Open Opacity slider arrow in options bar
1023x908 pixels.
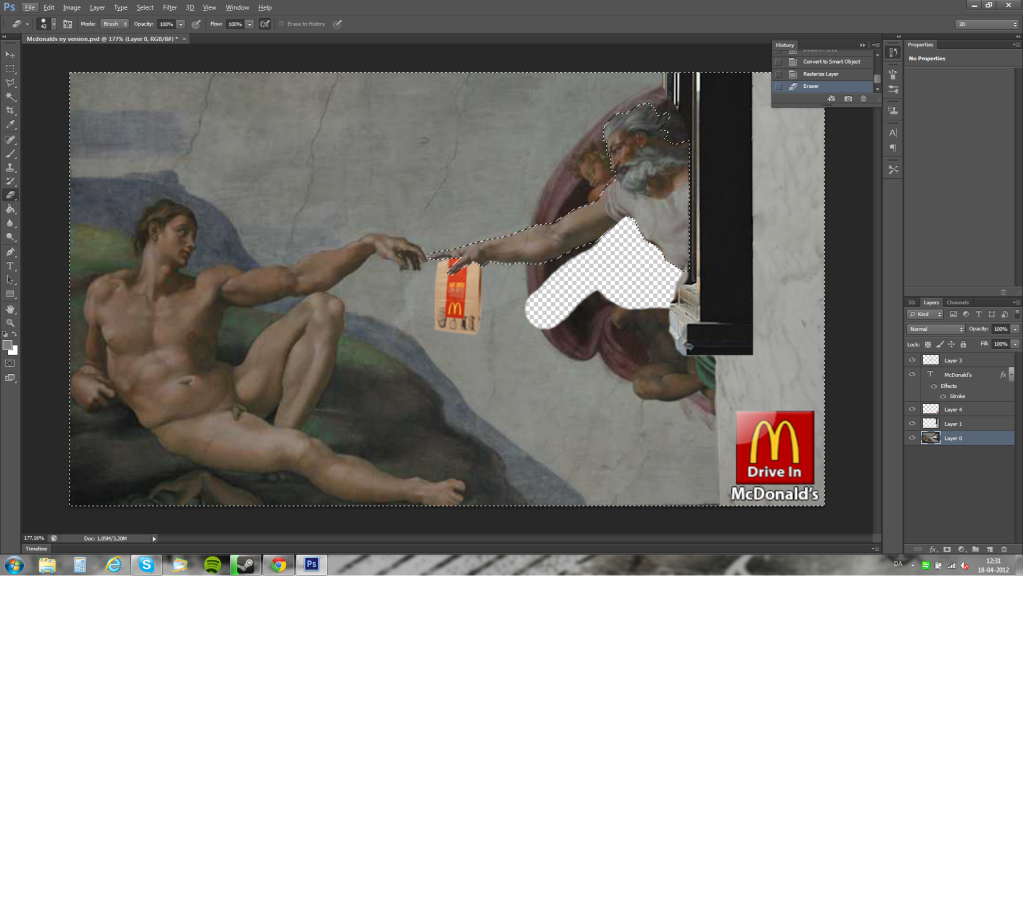point(181,24)
